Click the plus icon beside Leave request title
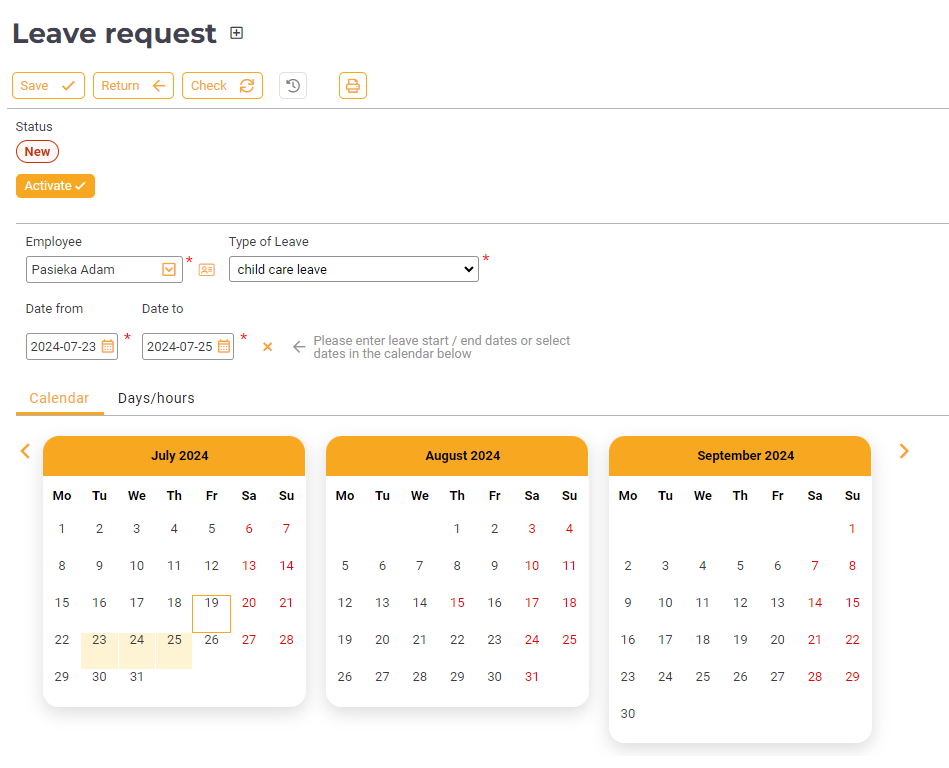This screenshot has width=949, height=768. tap(237, 33)
